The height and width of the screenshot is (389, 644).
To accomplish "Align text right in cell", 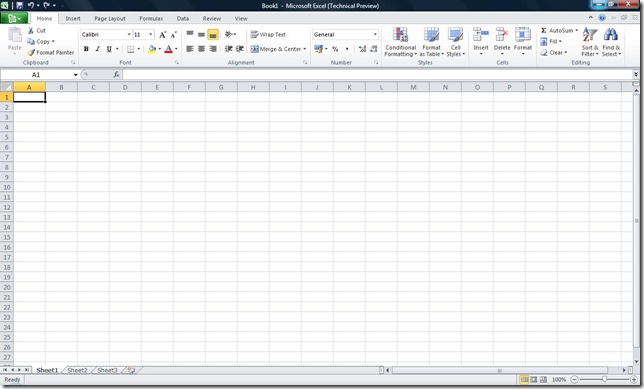I will [213, 49].
